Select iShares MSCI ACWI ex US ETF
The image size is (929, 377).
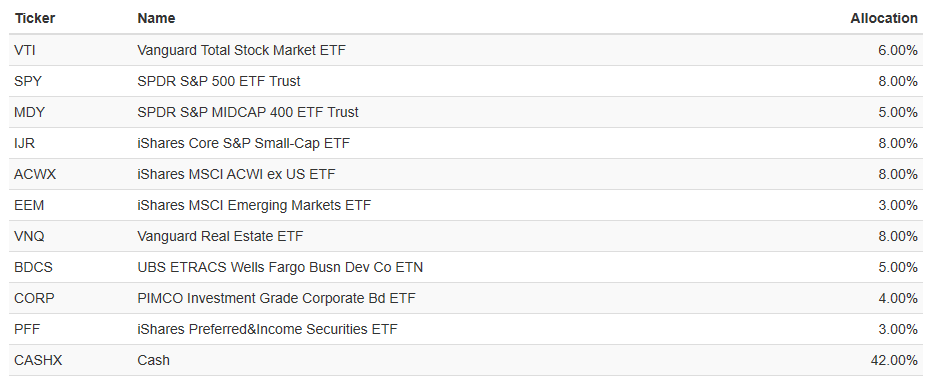(236, 174)
